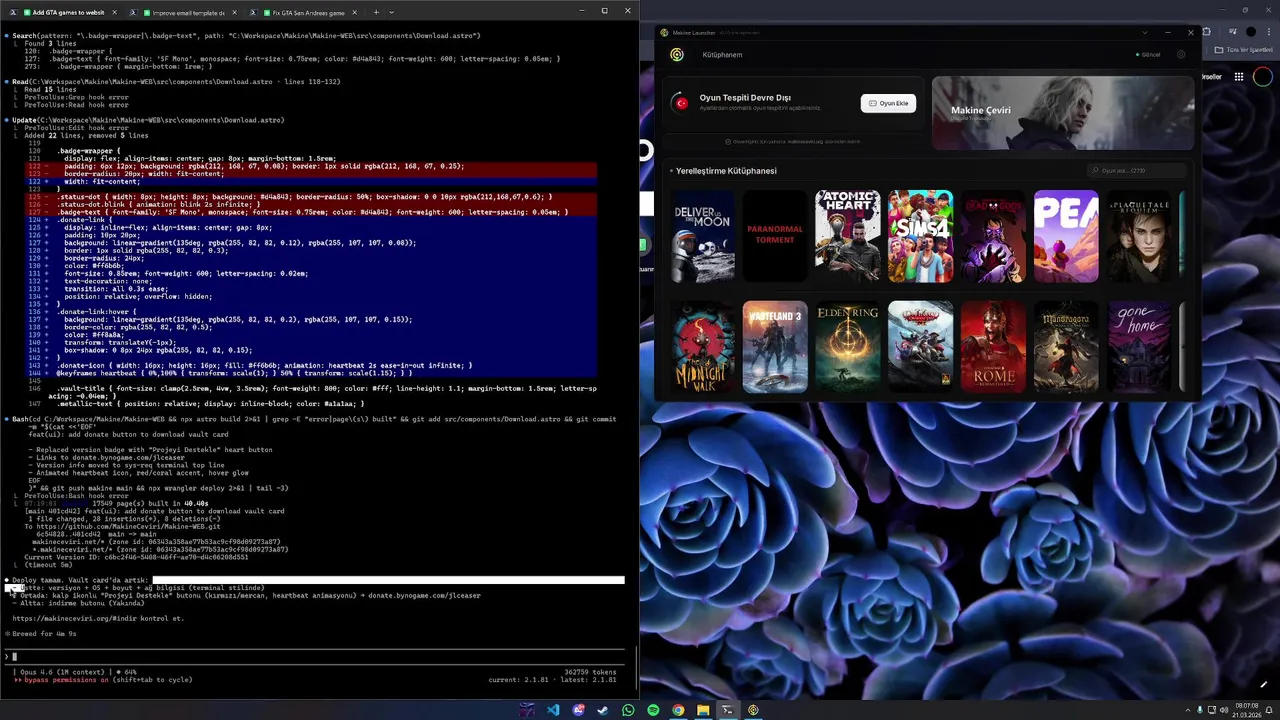Viewport: 1280px width, 720px height.
Task: Open Google apps grid in the Chrome window
Action: tap(1238, 77)
